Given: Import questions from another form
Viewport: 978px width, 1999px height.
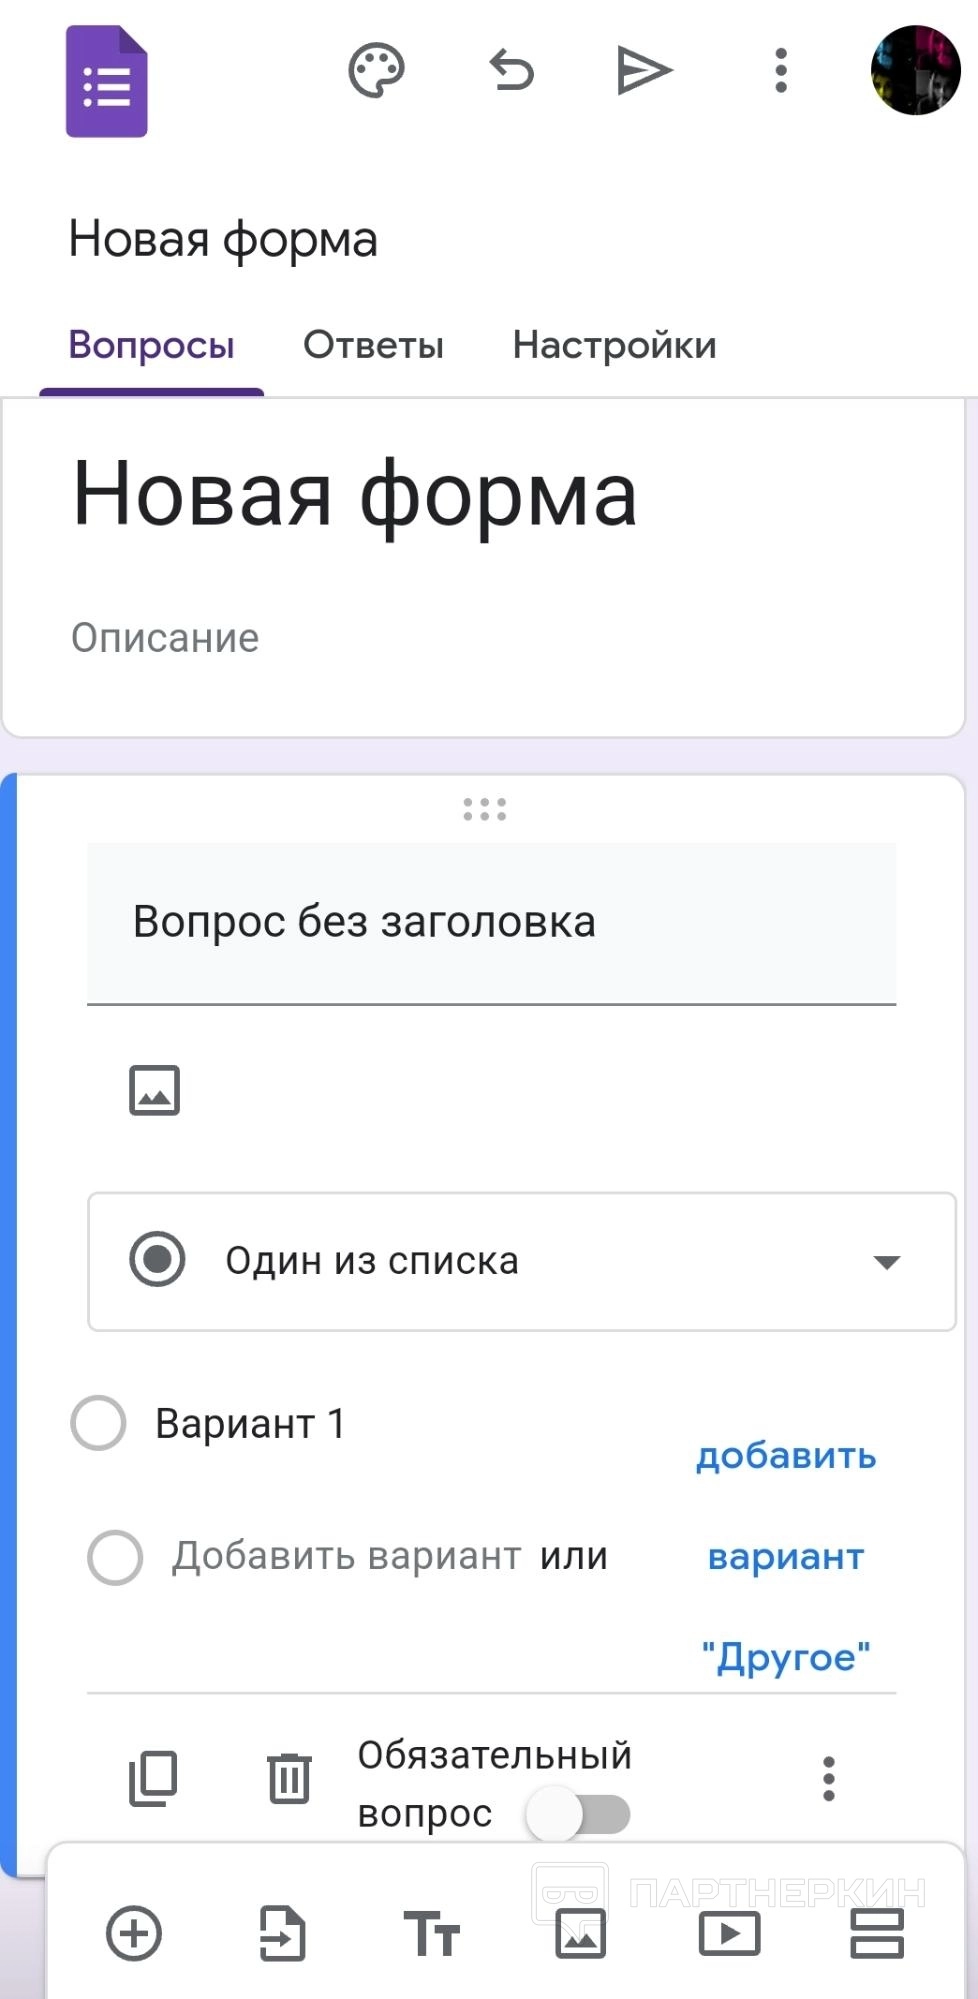Looking at the screenshot, I should 282,1933.
